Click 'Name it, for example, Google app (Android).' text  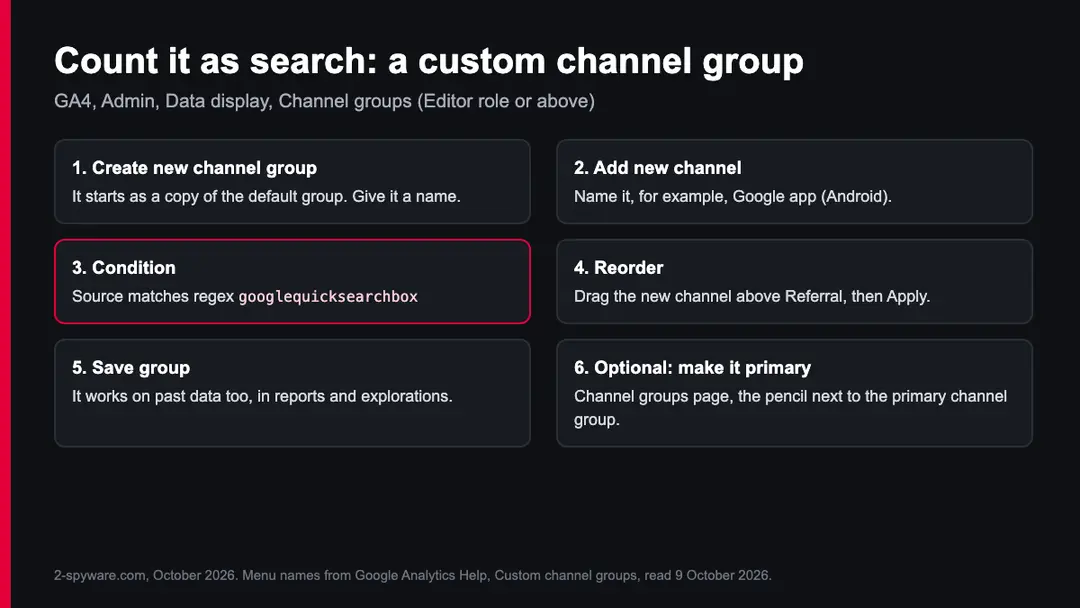[732, 196]
